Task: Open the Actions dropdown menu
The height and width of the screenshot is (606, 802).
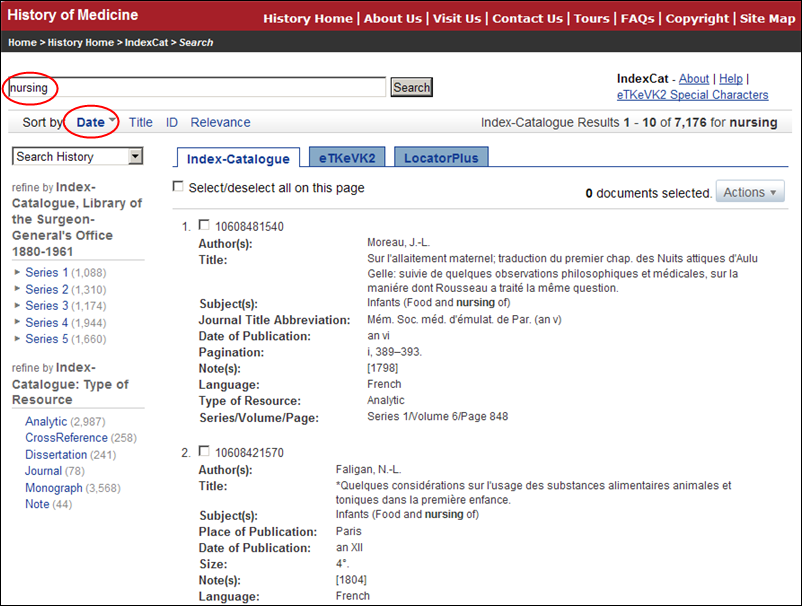Action: click(x=750, y=192)
